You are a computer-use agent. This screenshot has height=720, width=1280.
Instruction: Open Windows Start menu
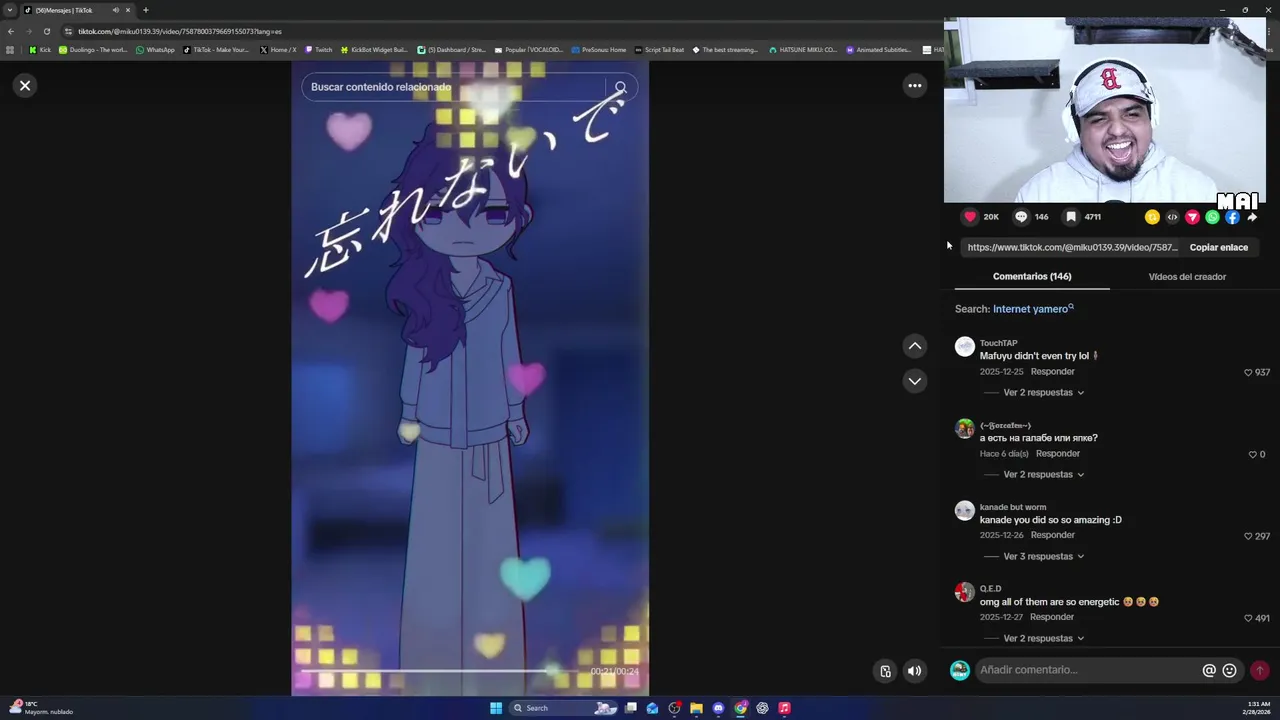pos(496,708)
